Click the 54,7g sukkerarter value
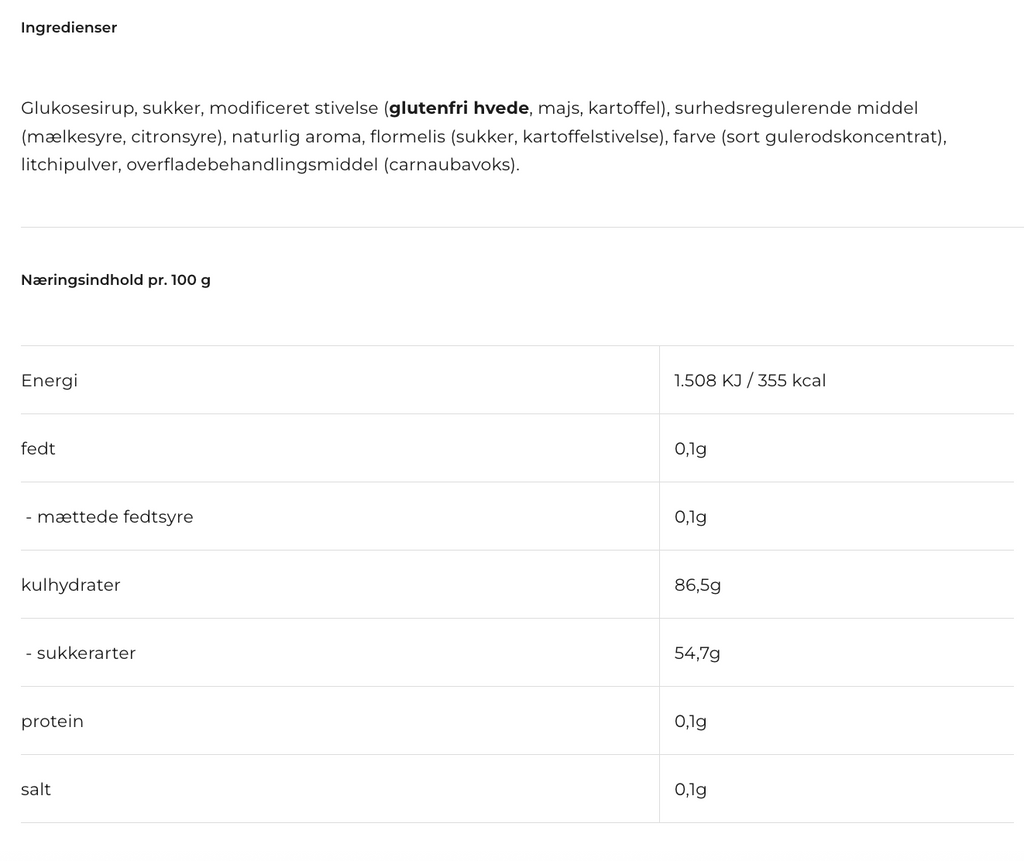The height and width of the screenshot is (861, 1024). click(697, 653)
